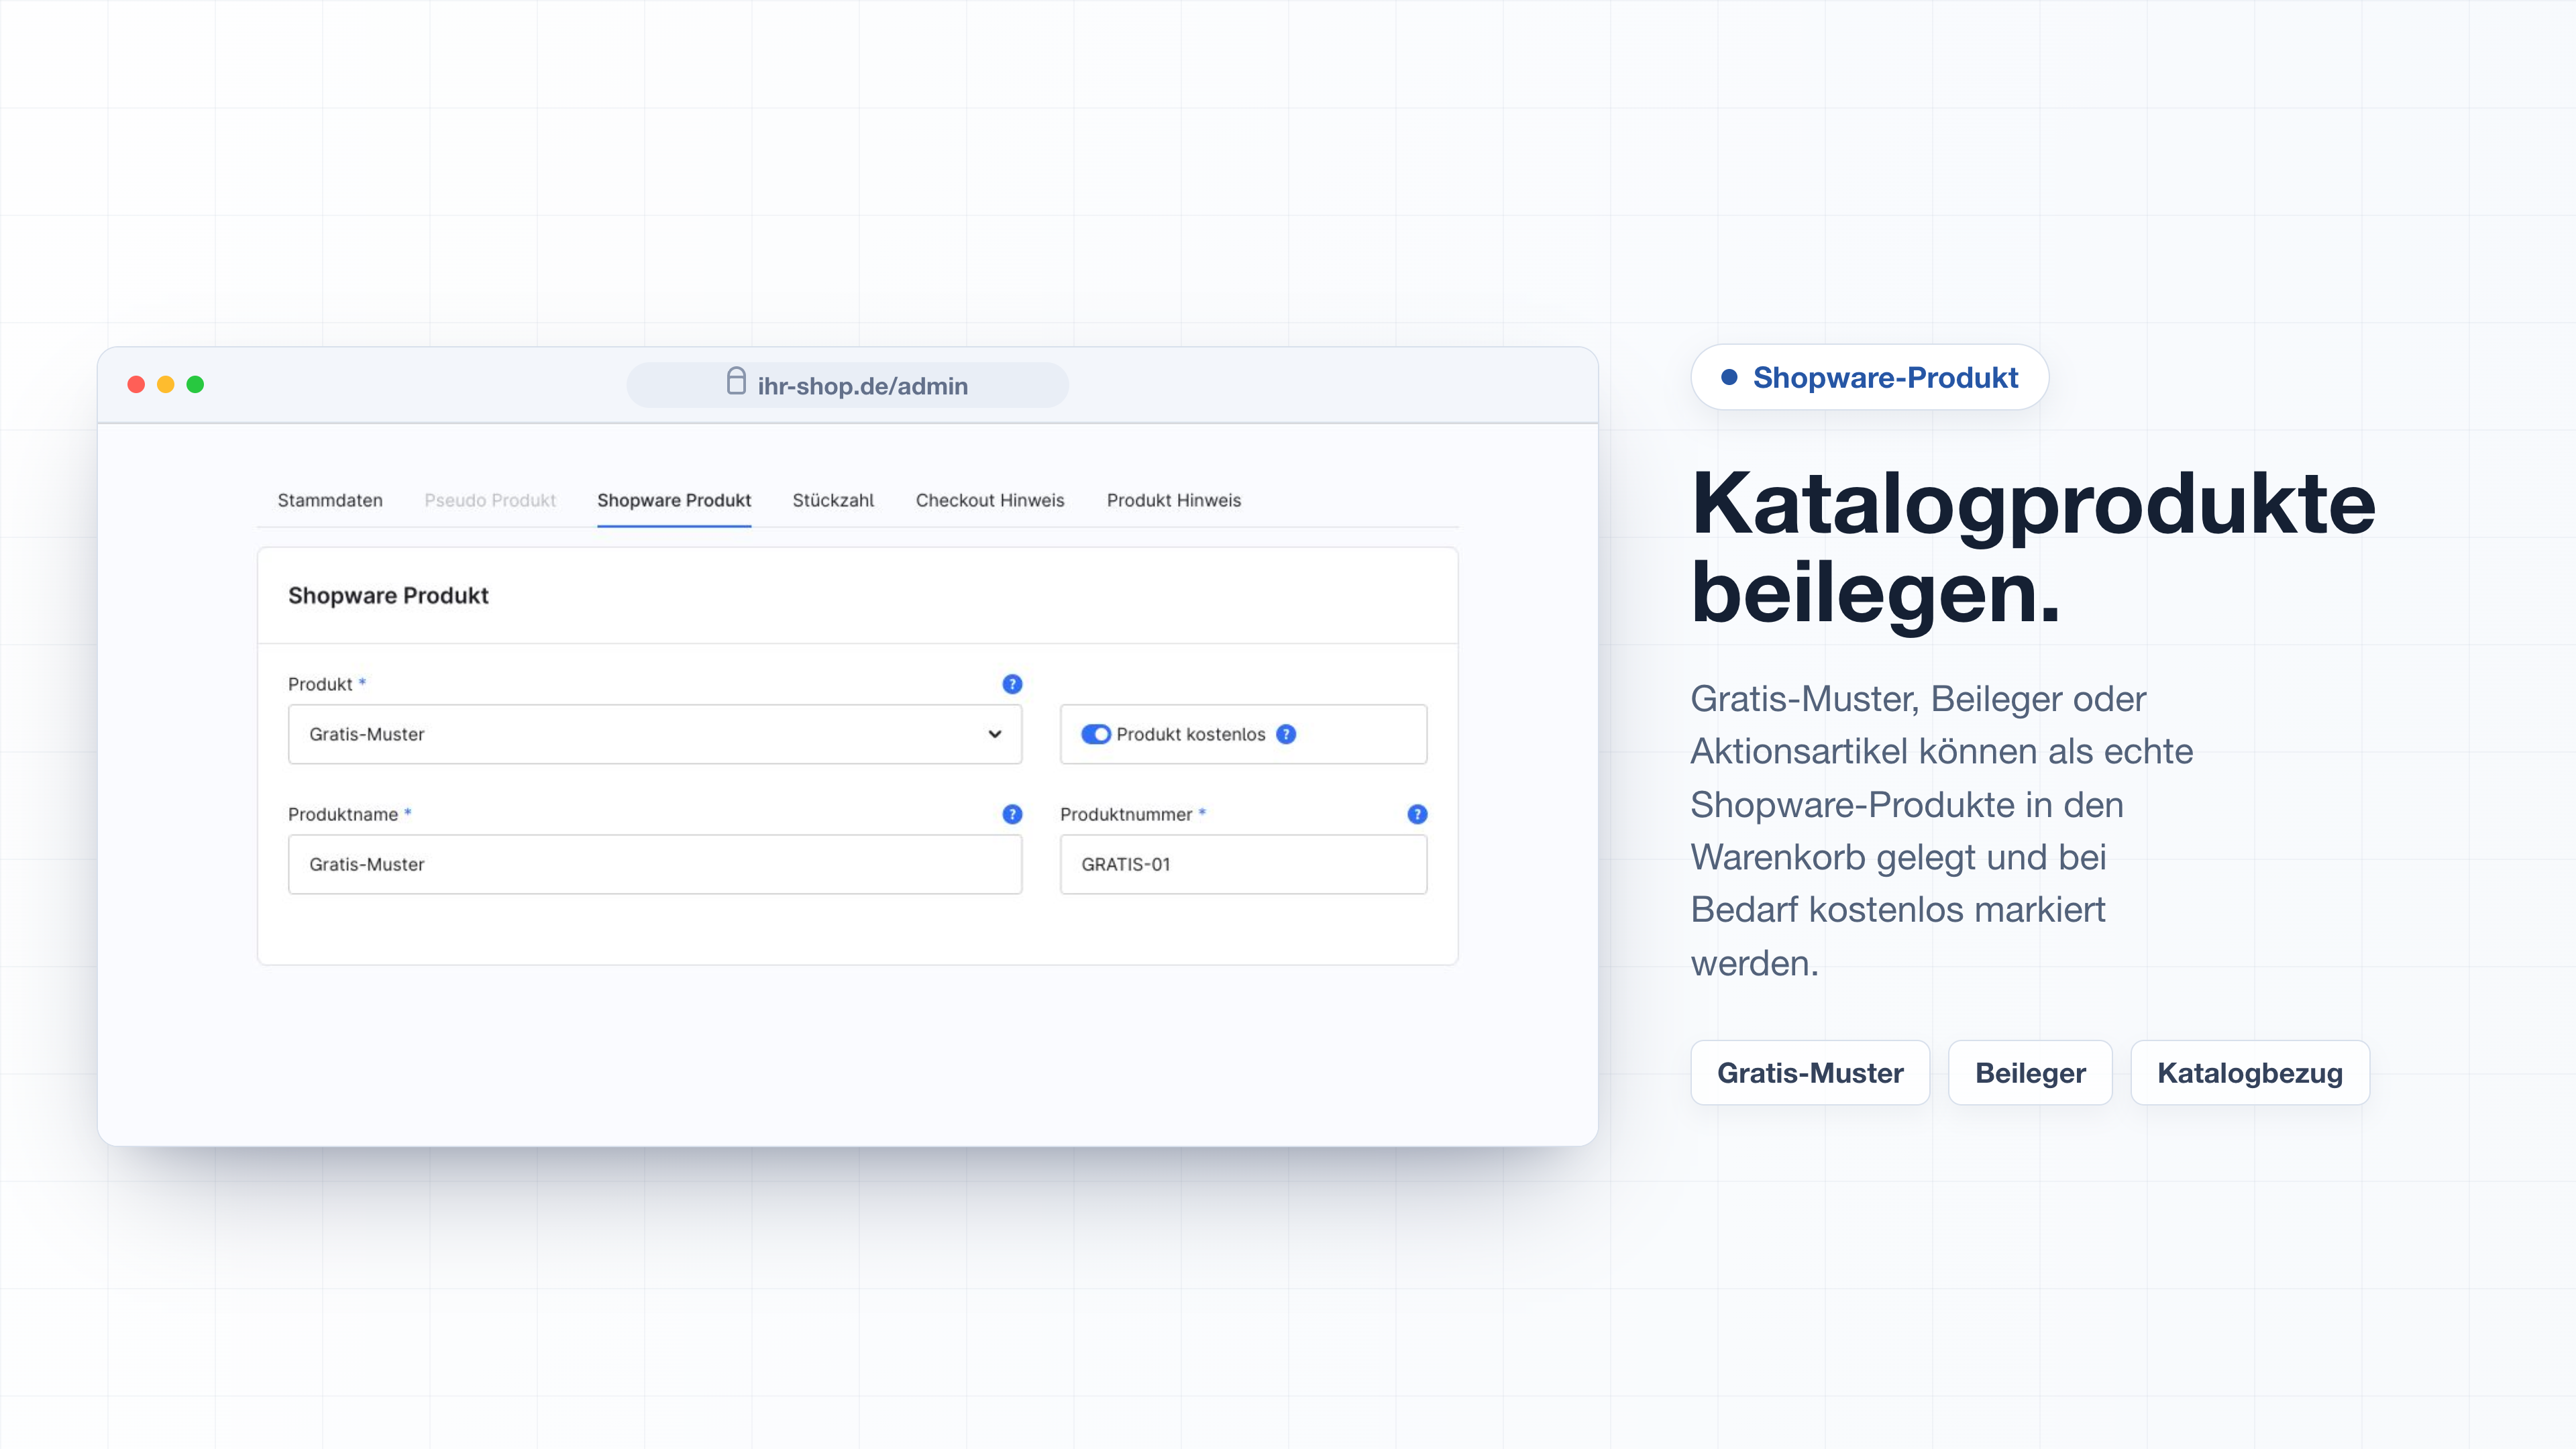
Task: Click the Gratis-Muster tag button
Action: click(x=1810, y=1073)
